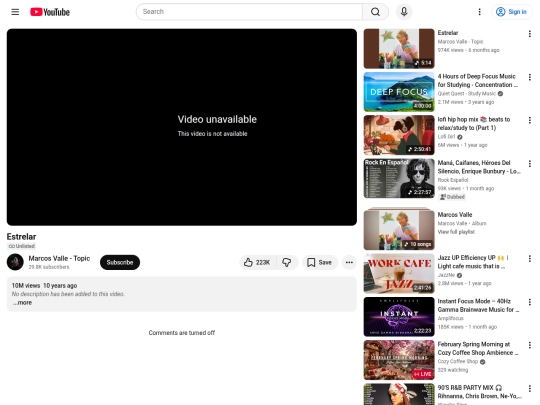
Task: Click Cozy Coffee Shop channel name
Action: coord(458,362)
